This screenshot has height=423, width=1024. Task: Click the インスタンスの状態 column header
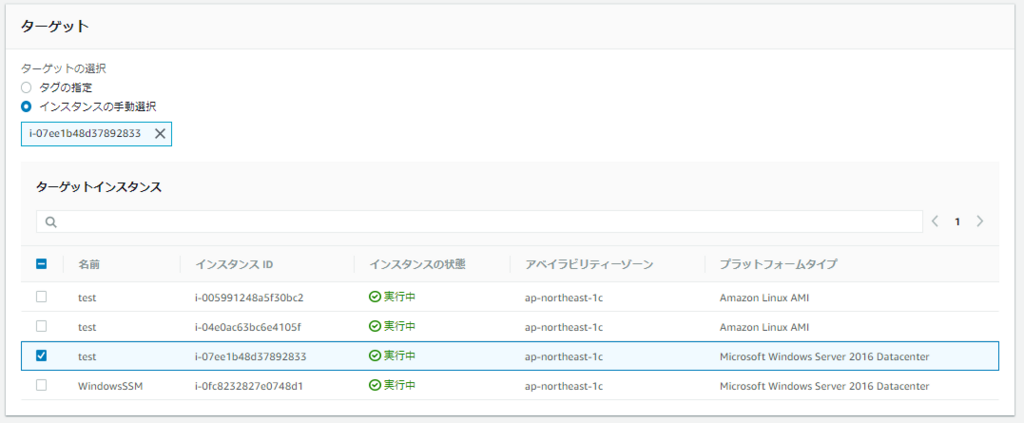[x=417, y=264]
